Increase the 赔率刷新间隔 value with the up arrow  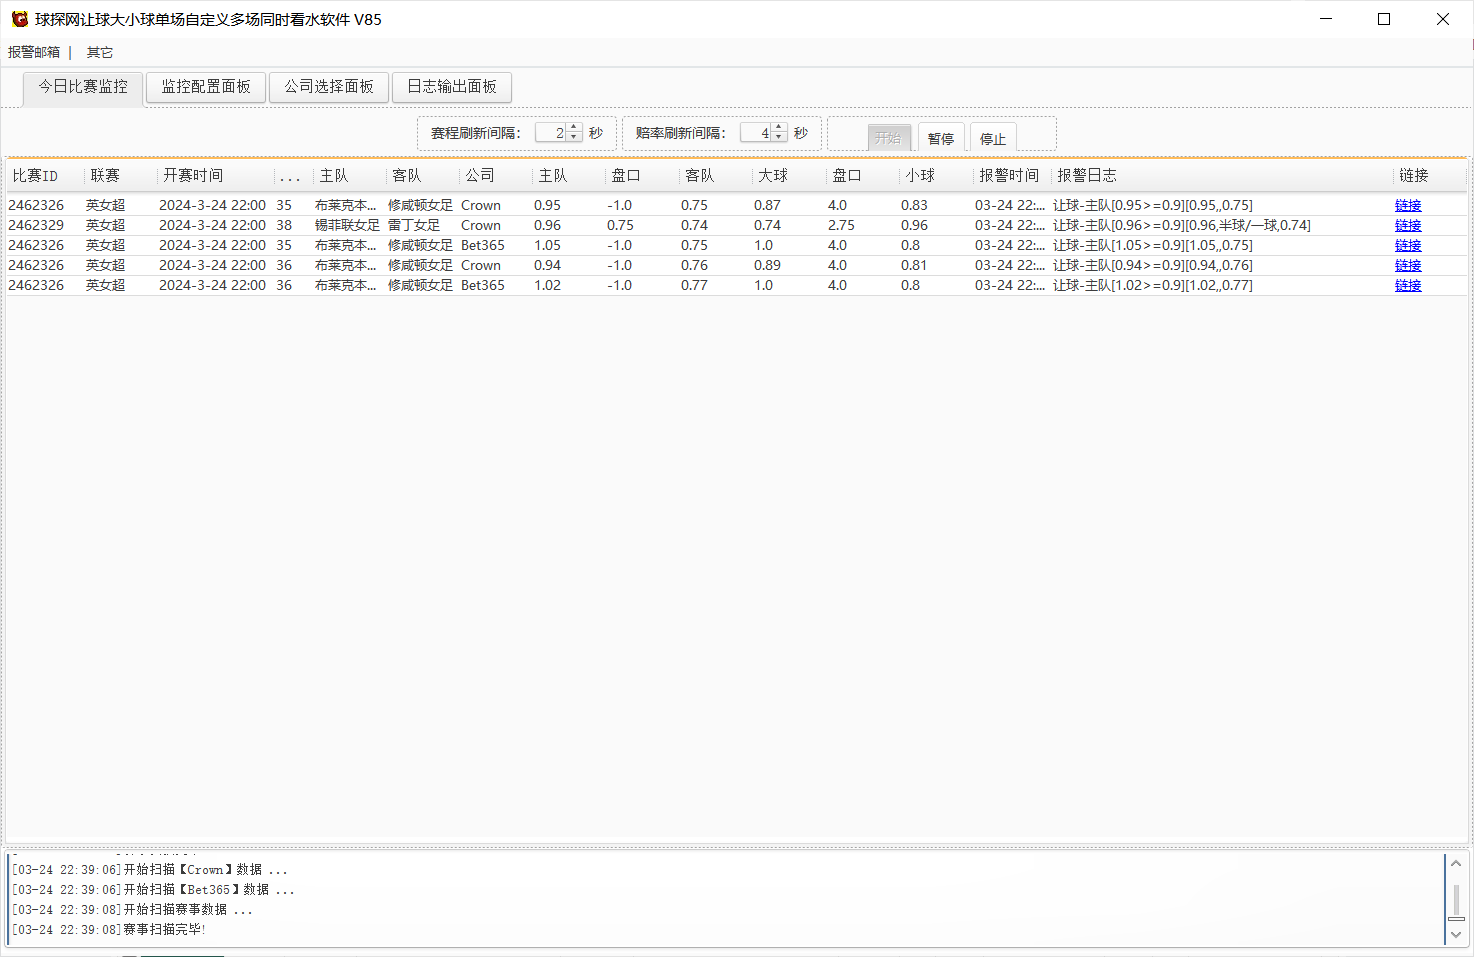click(x=779, y=127)
